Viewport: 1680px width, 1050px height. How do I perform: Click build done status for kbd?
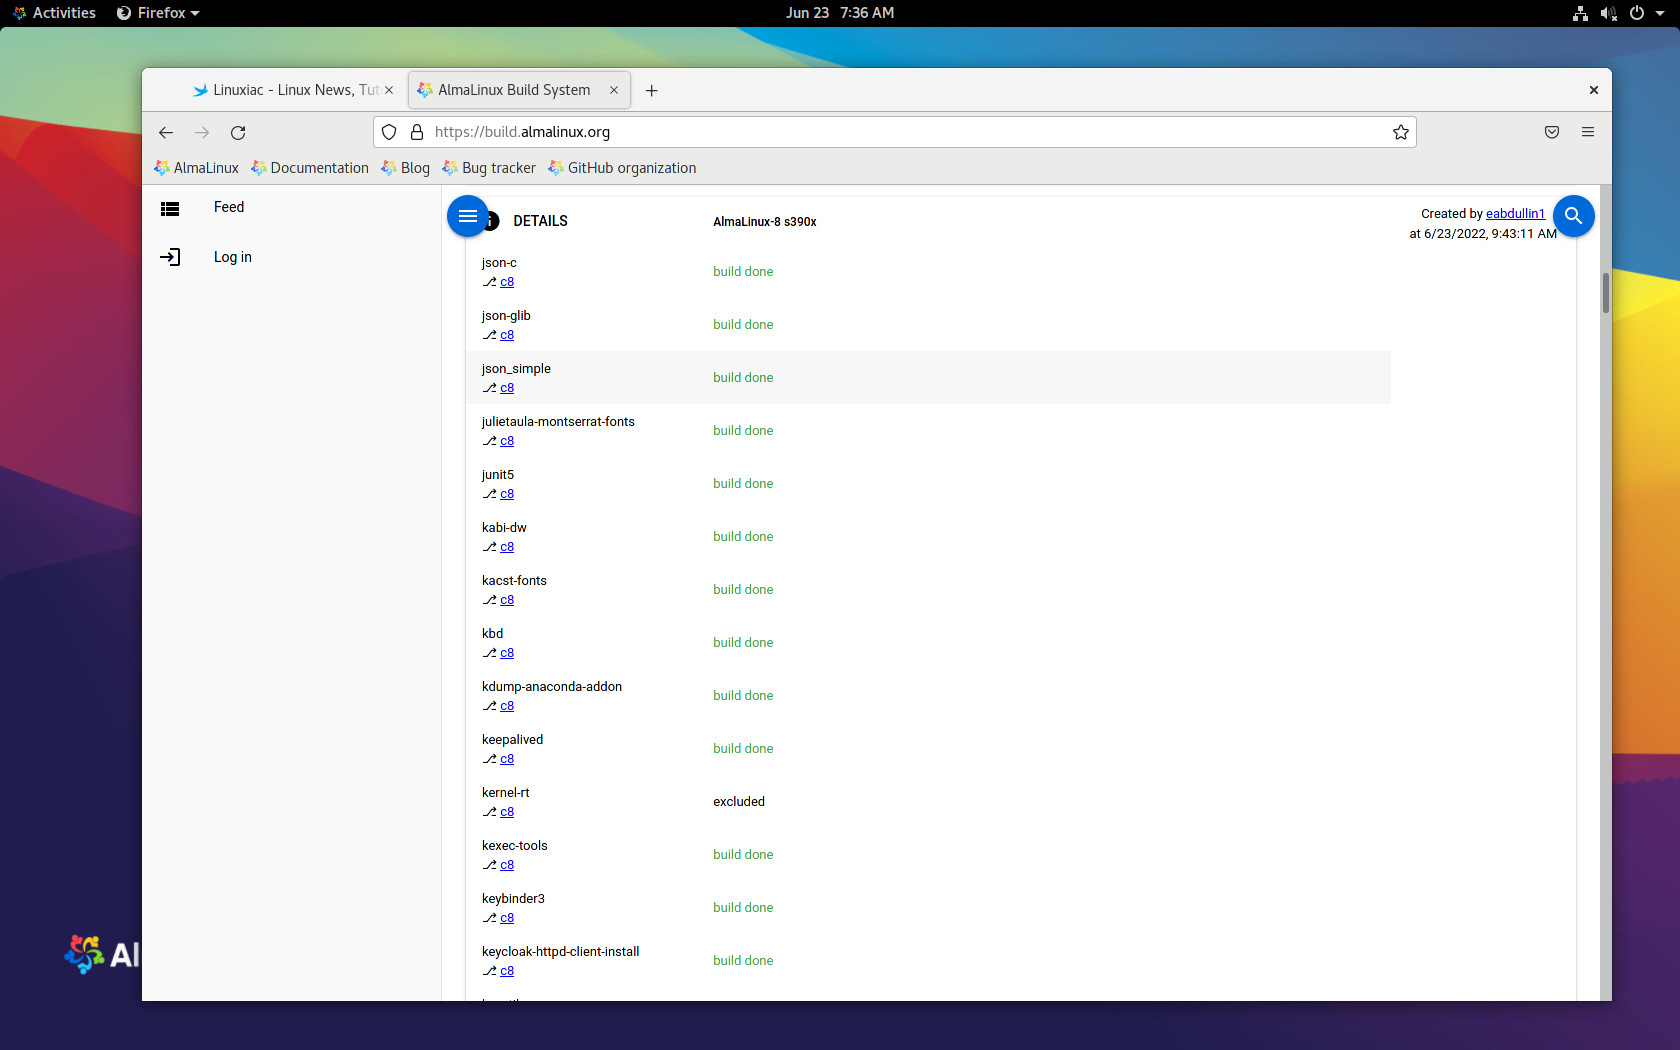[x=743, y=643]
